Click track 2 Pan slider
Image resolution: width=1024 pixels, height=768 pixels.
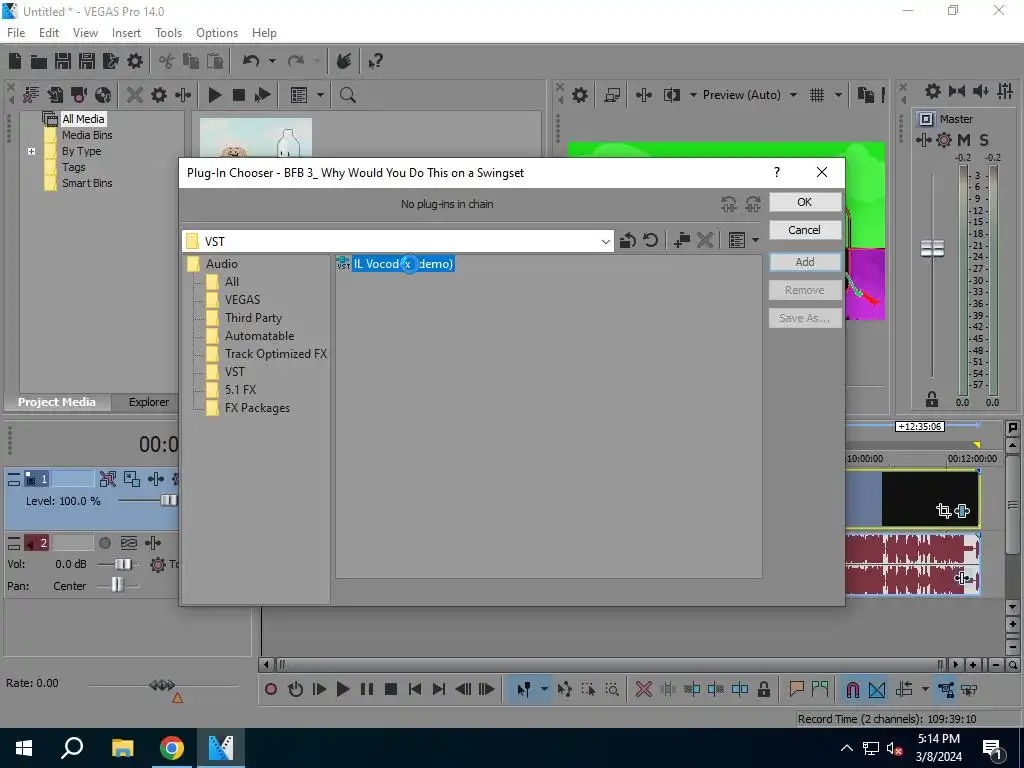point(117,585)
